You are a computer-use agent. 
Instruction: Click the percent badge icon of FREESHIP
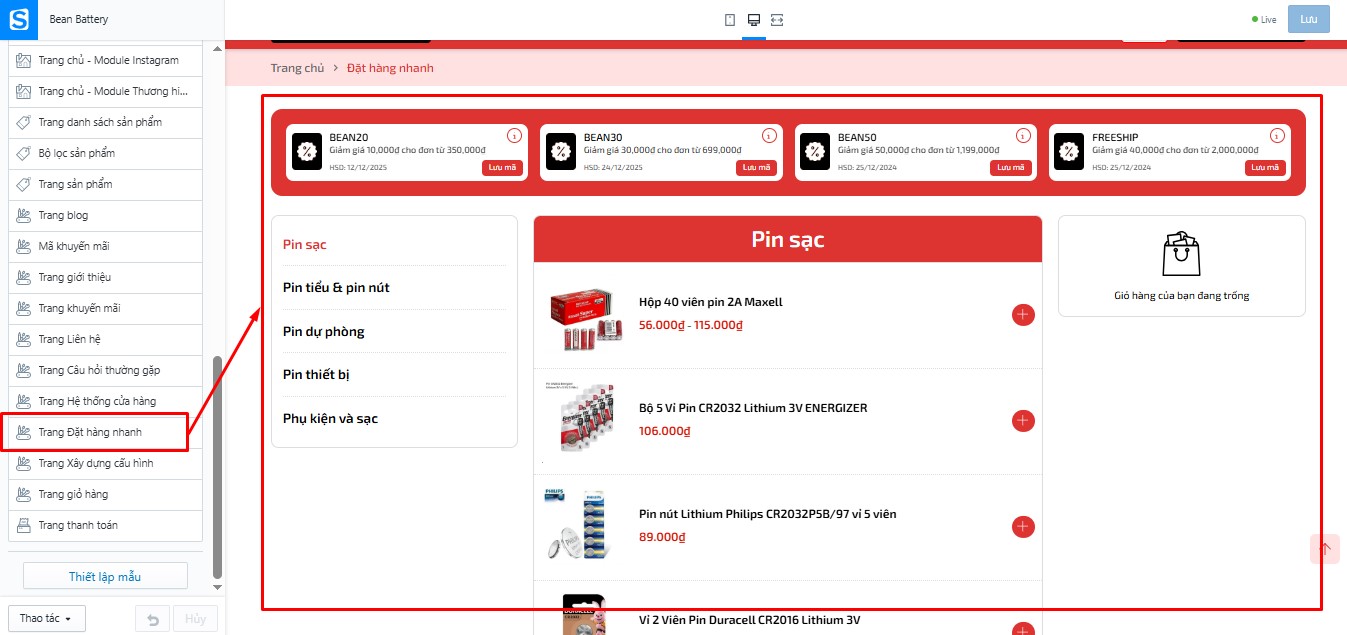[1070, 152]
